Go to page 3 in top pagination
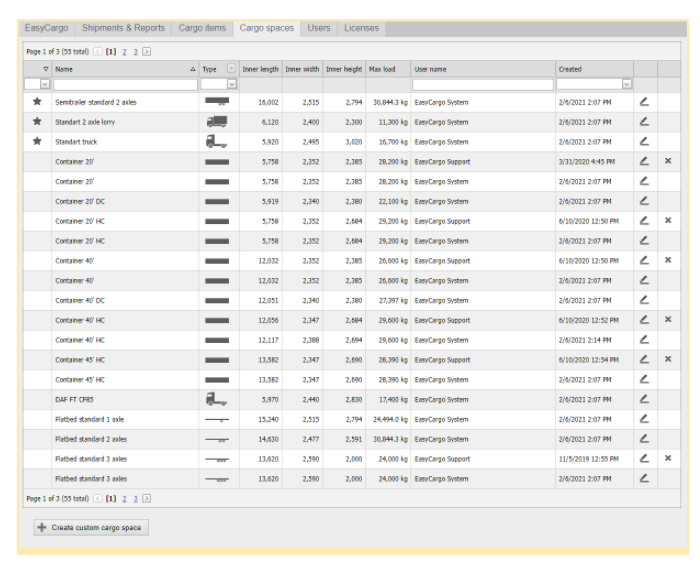Viewport: 700px width, 573px height. coord(135,50)
